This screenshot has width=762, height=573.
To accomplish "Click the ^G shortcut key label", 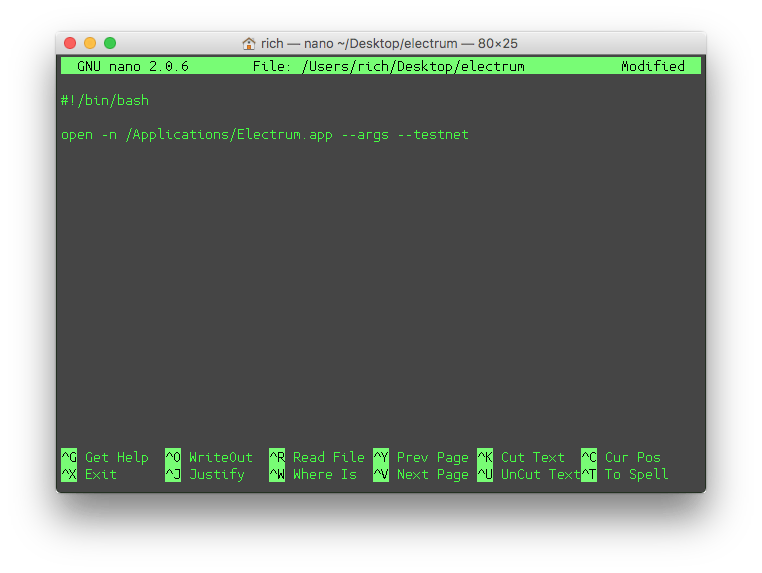I will (69, 457).
